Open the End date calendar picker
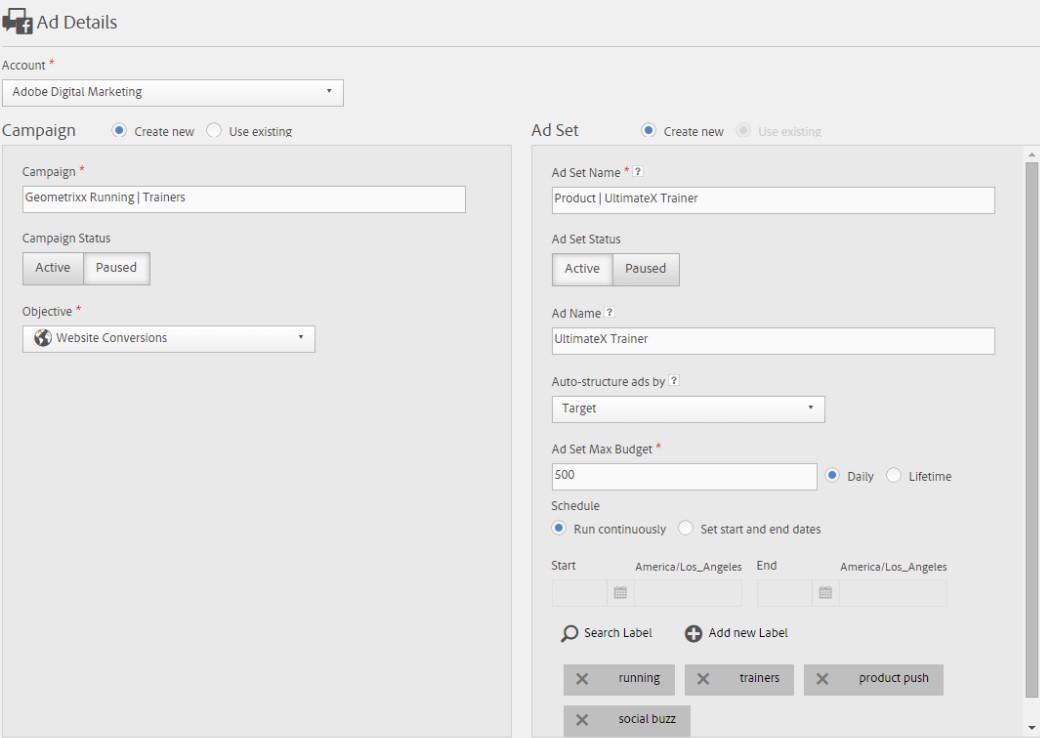Image resolution: width=1040 pixels, height=738 pixels. [825, 593]
